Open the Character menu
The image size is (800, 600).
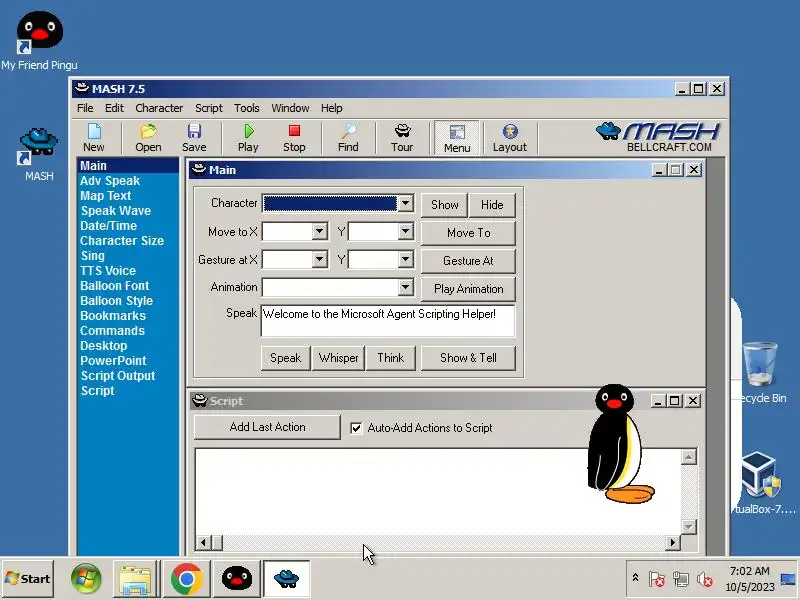click(x=159, y=108)
